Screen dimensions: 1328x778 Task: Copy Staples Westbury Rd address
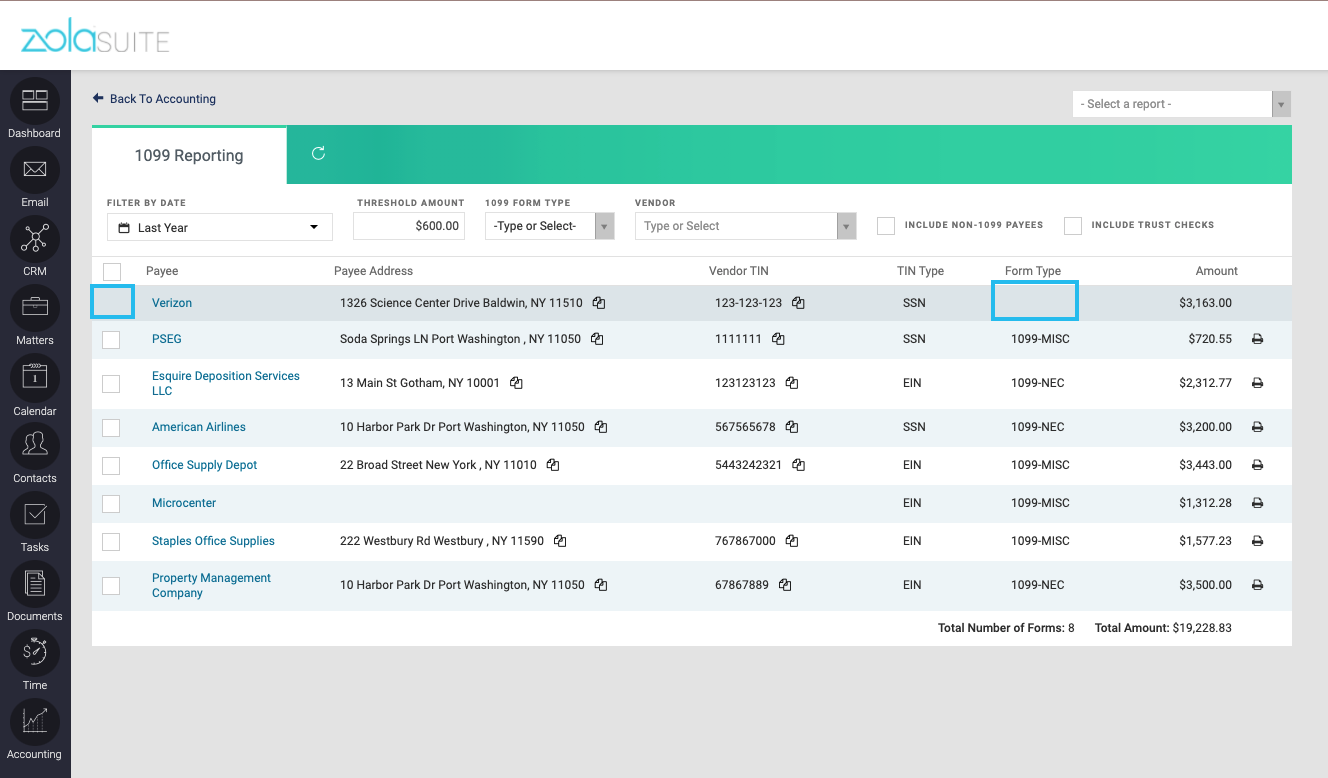point(560,541)
